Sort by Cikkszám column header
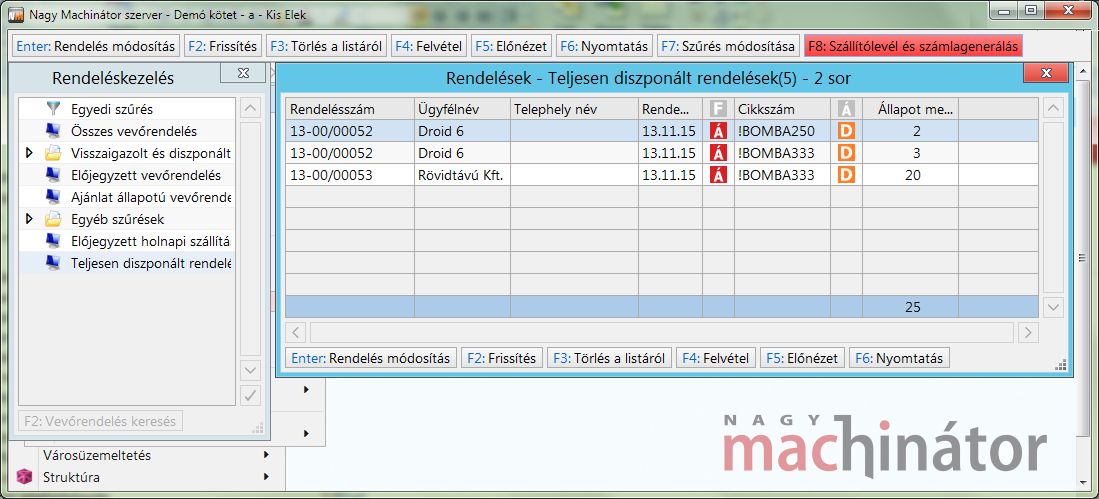Image resolution: width=1099 pixels, height=499 pixels. coord(782,109)
